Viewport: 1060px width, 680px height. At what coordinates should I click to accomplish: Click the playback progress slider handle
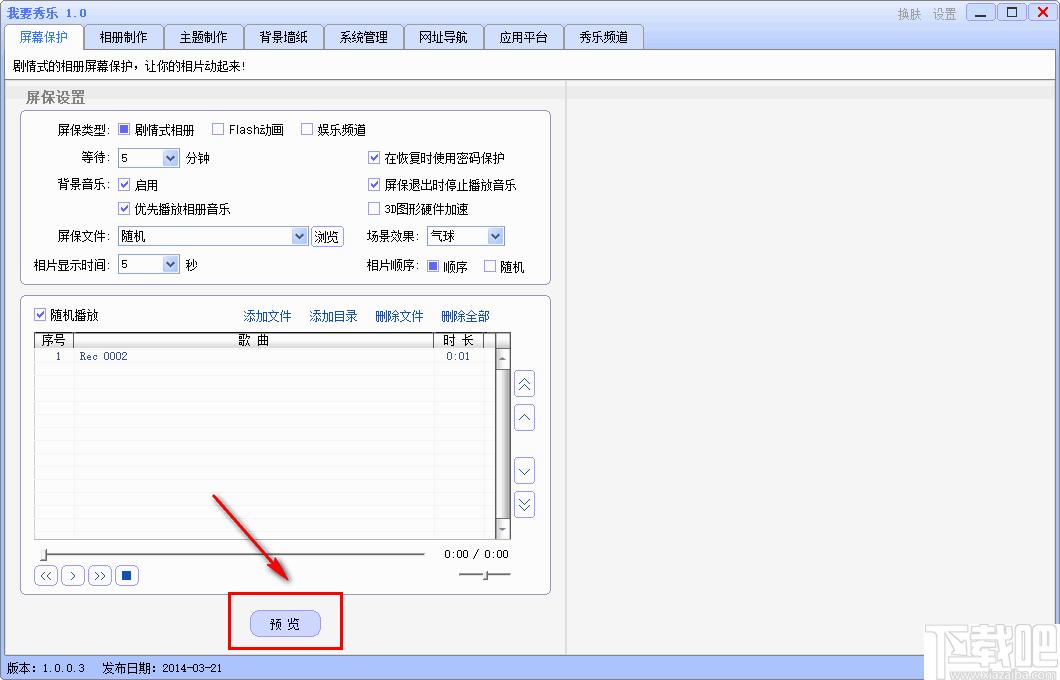tap(44, 554)
